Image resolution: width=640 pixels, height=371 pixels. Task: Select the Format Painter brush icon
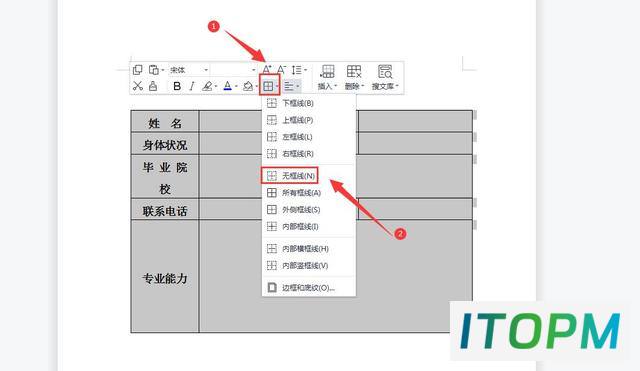click(153, 86)
